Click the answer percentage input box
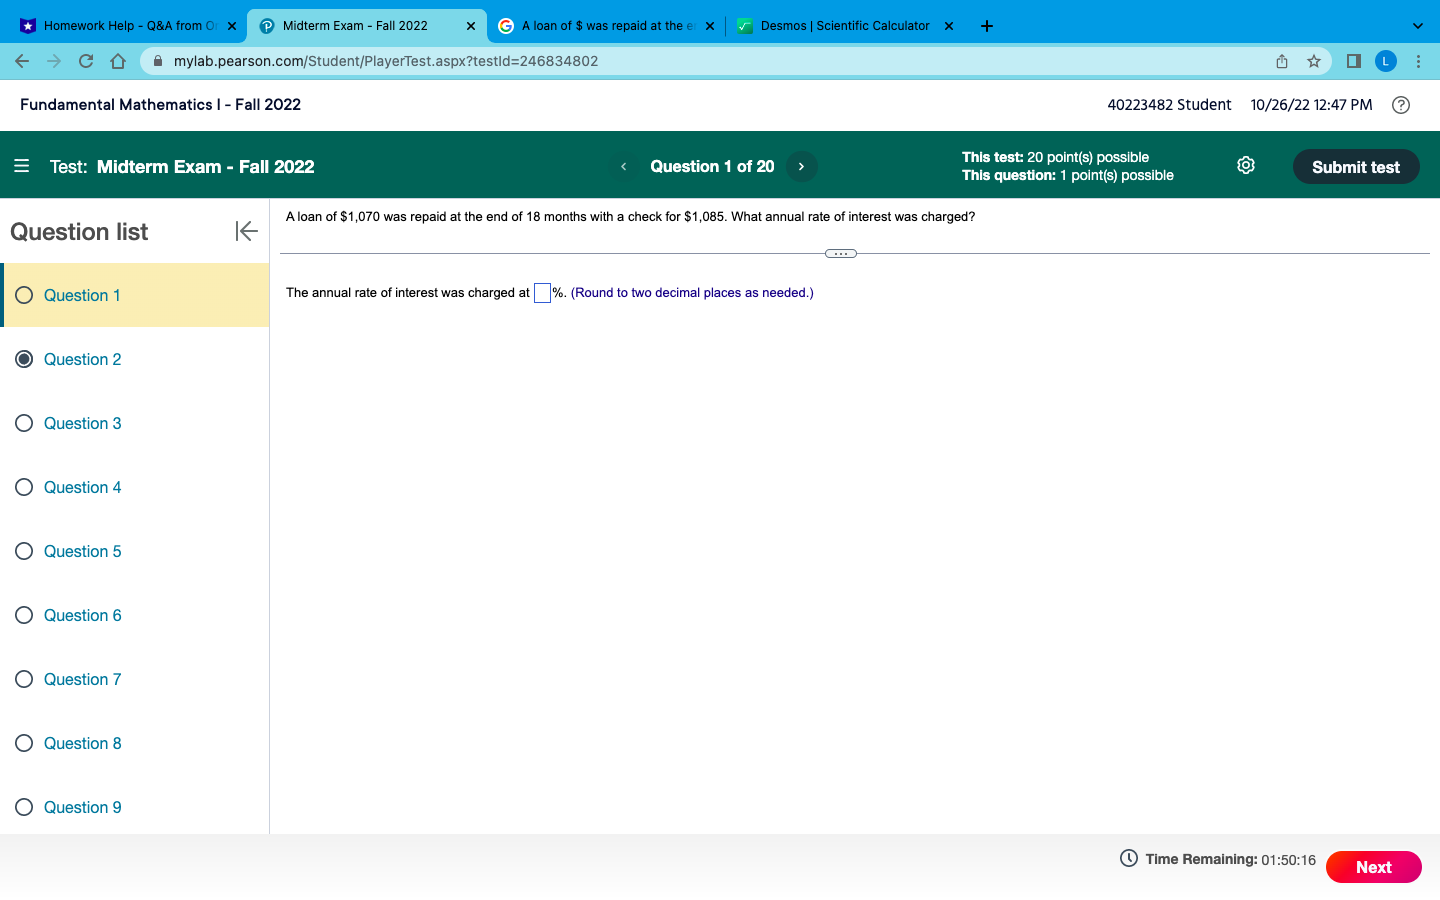The image size is (1440, 900). [x=542, y=292]
